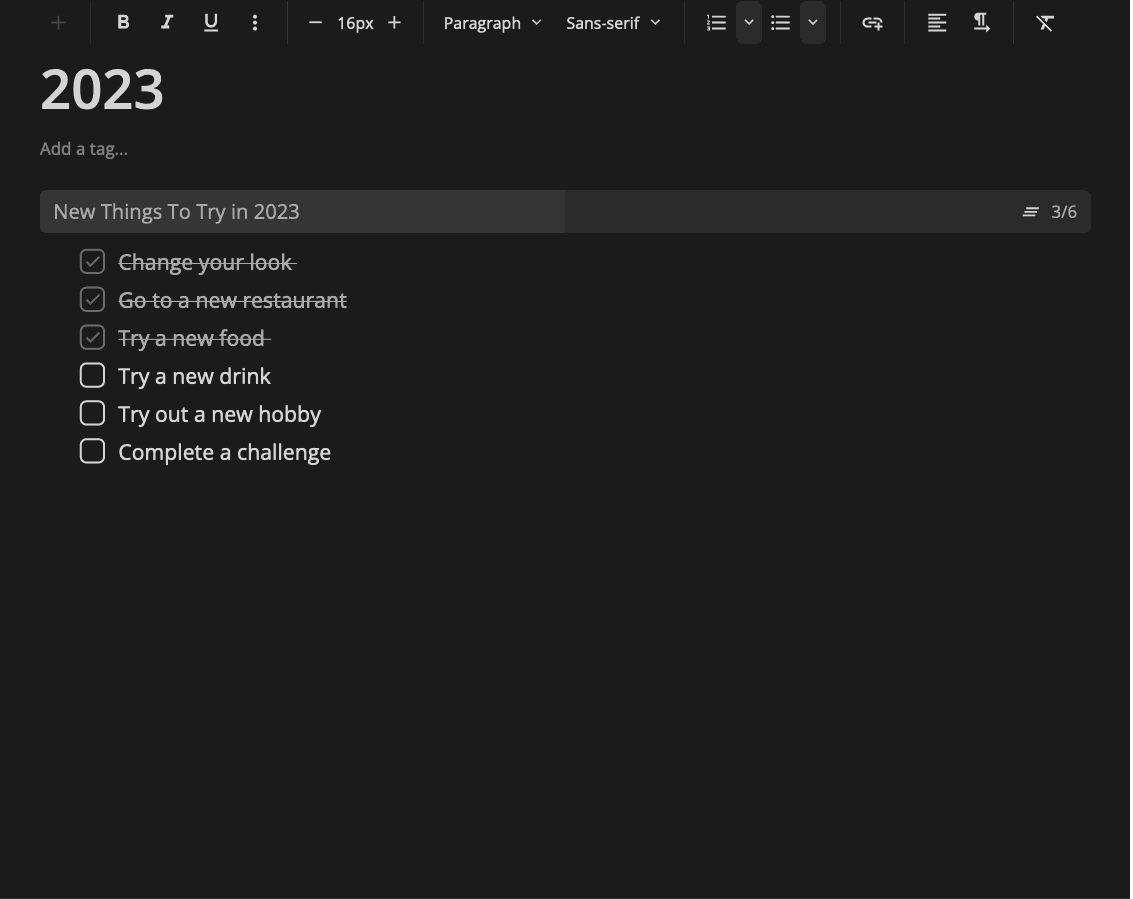Image resolution: width=1133 pixels, height=899 pixels.
Task: Decrease font size with the minus button
Action: tap(315, 22)
